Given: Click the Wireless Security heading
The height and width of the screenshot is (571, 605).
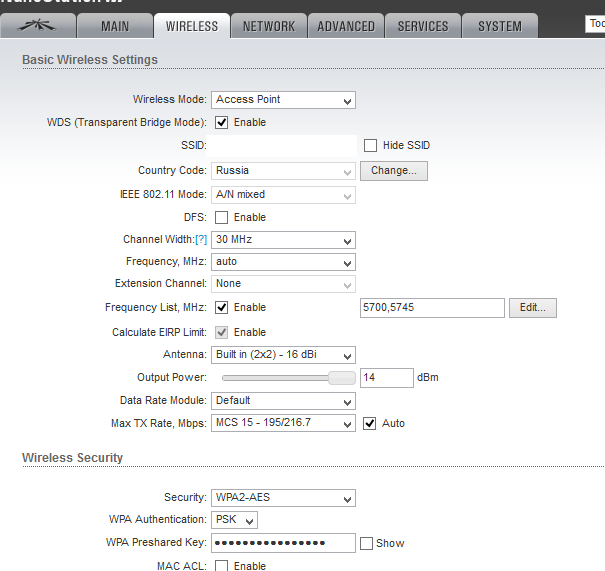Looking at the screenshot, I should pyautogui.click(x=73, y=458).
